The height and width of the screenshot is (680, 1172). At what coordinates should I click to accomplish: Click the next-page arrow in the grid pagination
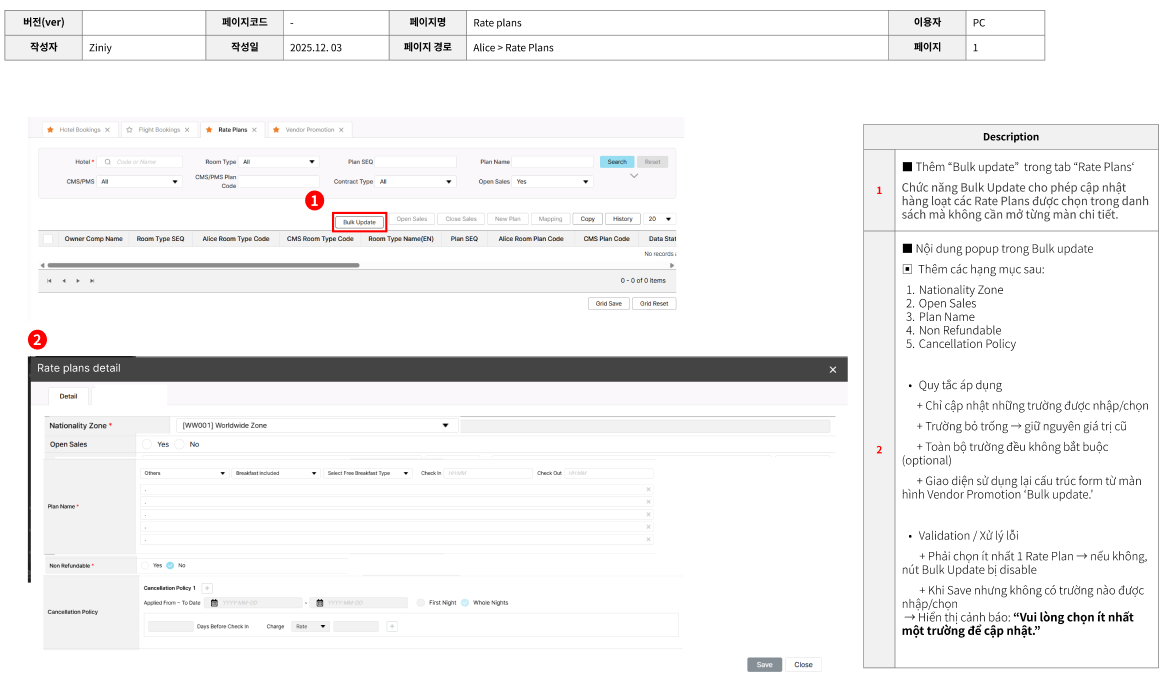pos(80,282)
